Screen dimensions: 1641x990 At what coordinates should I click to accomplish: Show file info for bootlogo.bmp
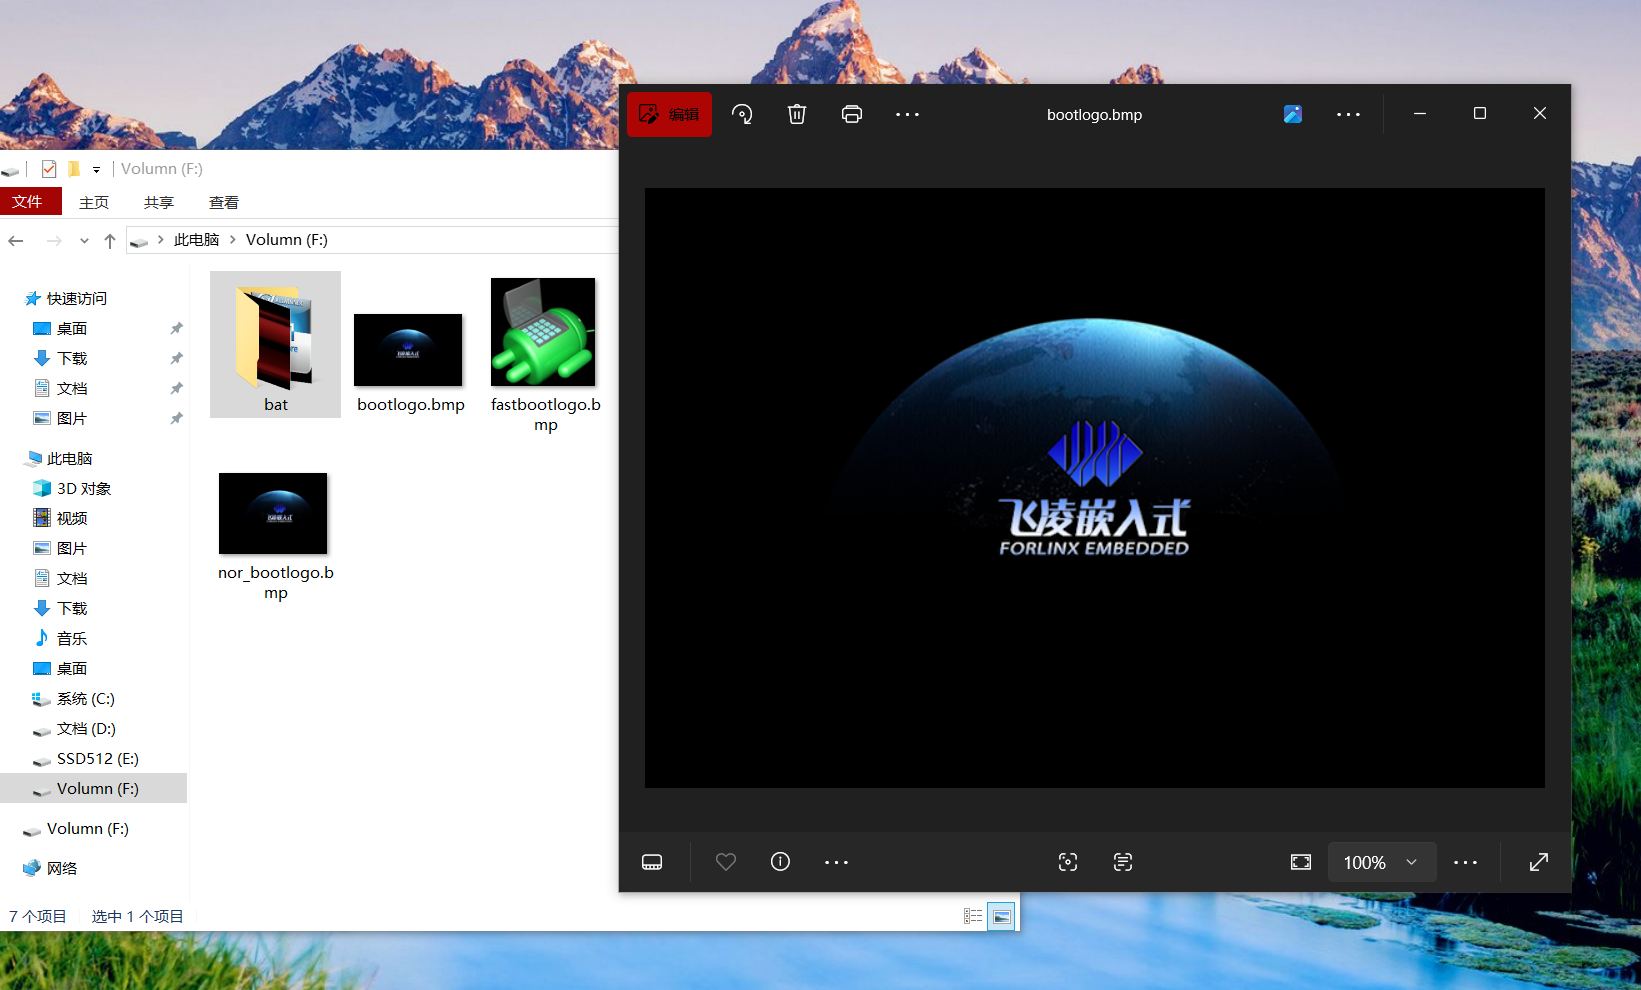coord(781,862)
